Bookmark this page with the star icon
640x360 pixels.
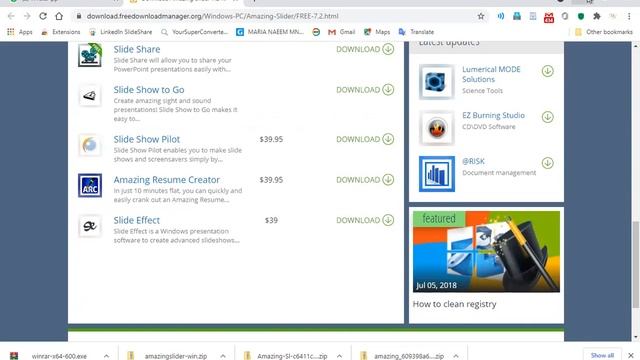coord(481,16)
